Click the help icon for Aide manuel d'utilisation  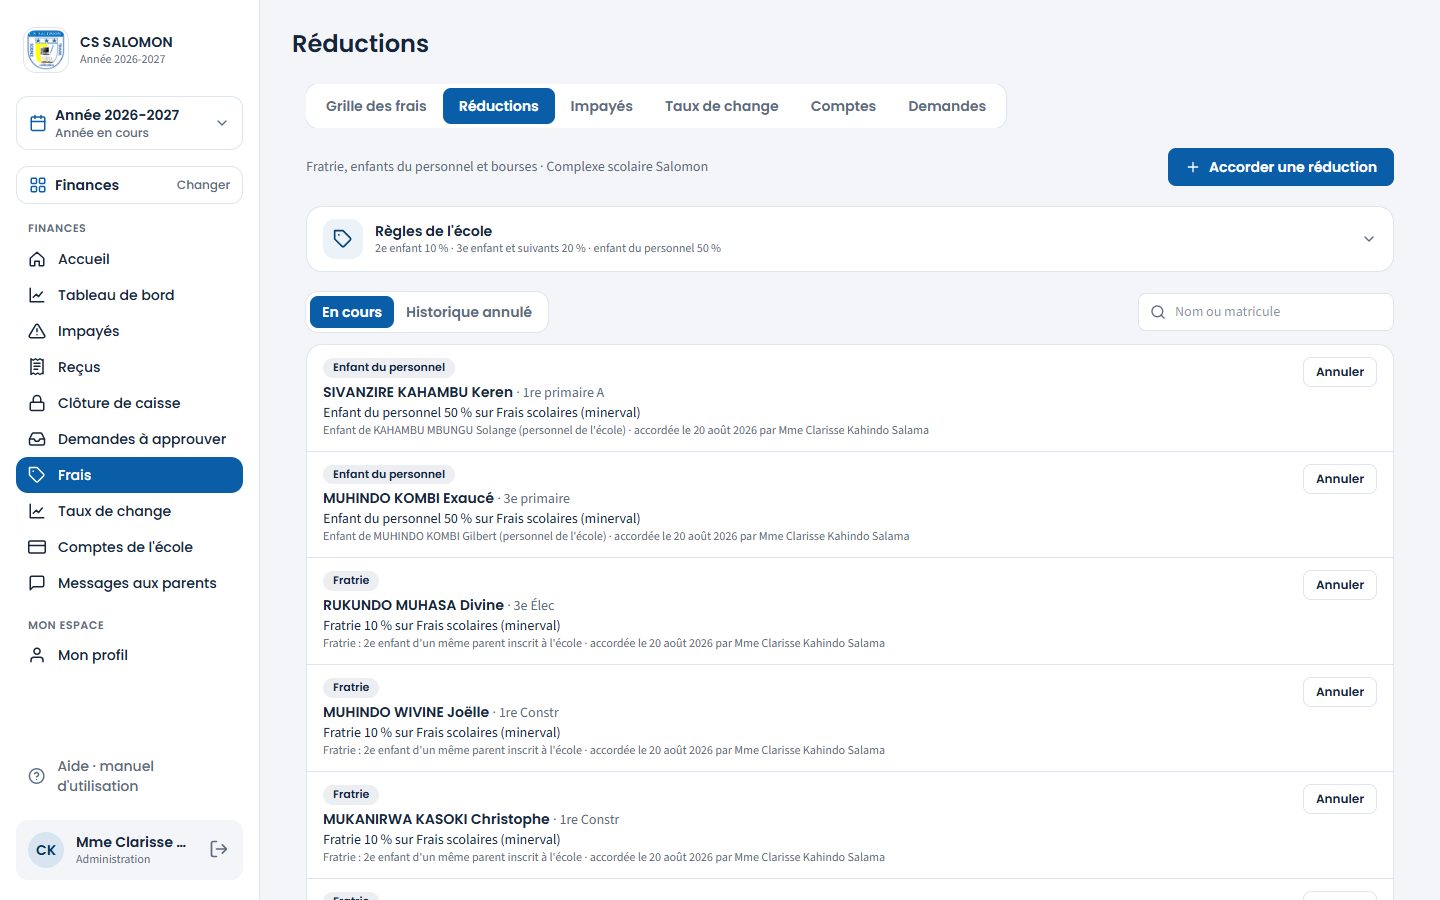click(37, 776)
